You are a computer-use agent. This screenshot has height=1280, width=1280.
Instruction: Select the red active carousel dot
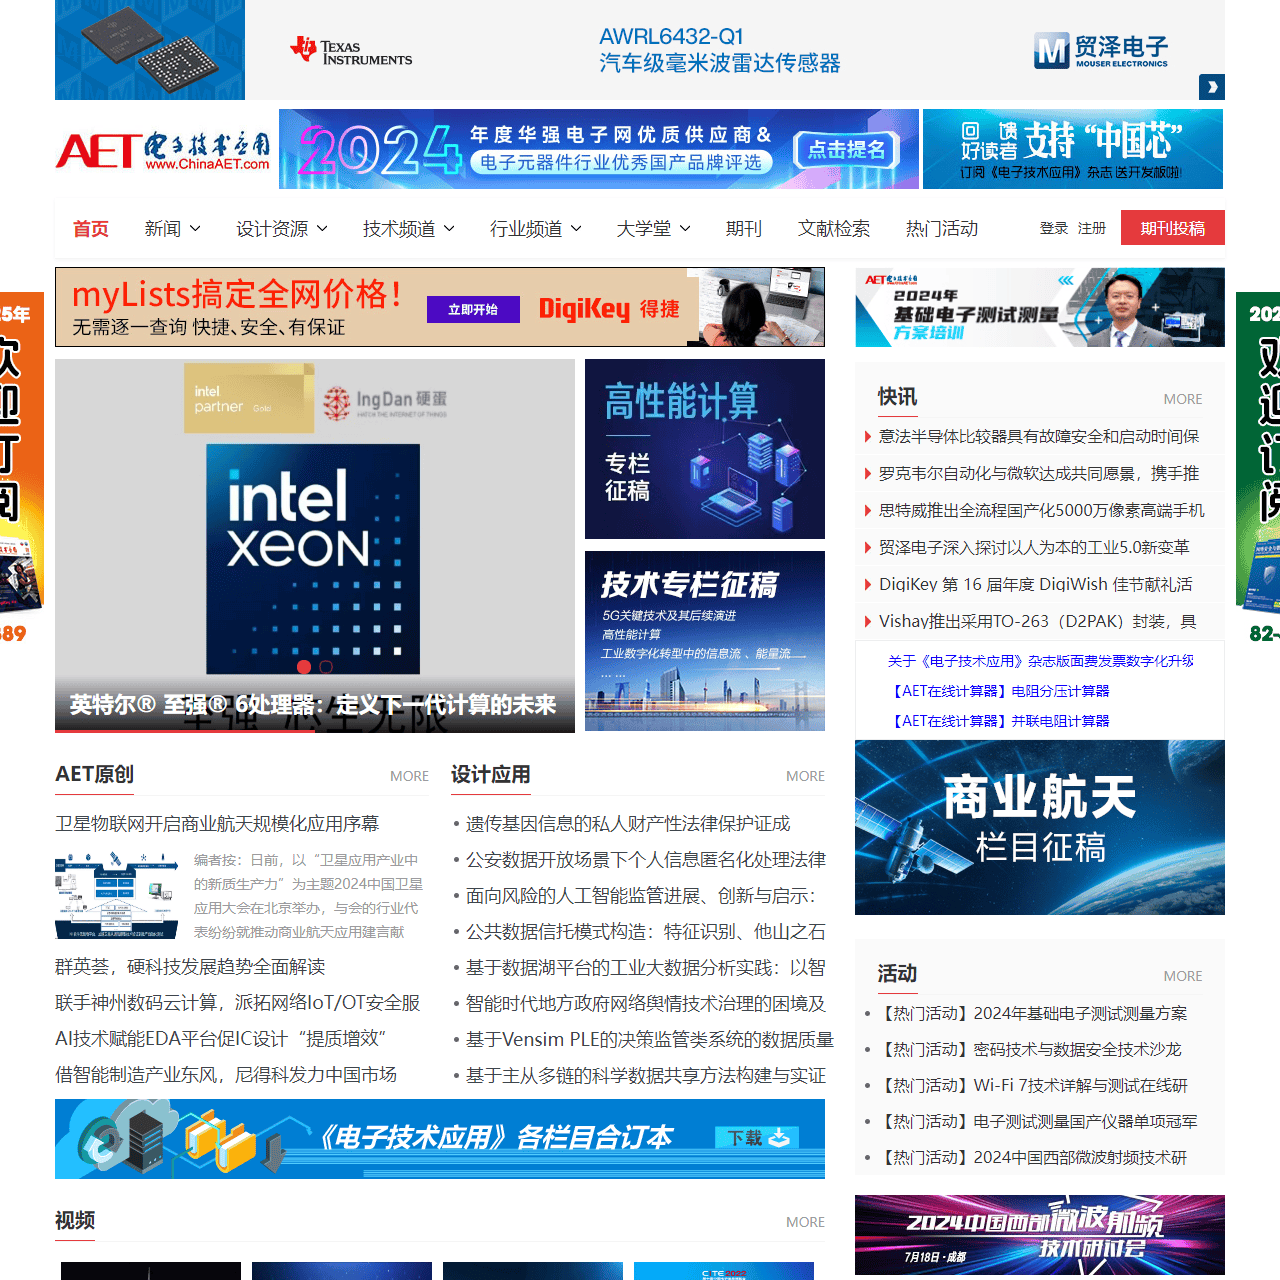(304, 667)
